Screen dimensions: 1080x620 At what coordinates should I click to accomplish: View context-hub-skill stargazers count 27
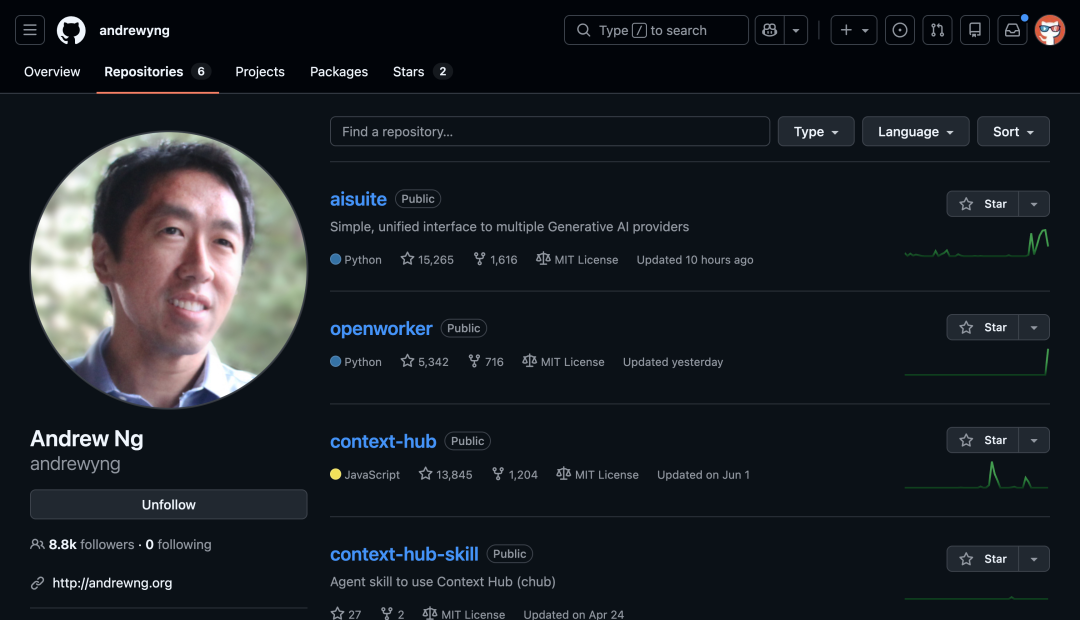pyautogui.click(x=346, y=614)
